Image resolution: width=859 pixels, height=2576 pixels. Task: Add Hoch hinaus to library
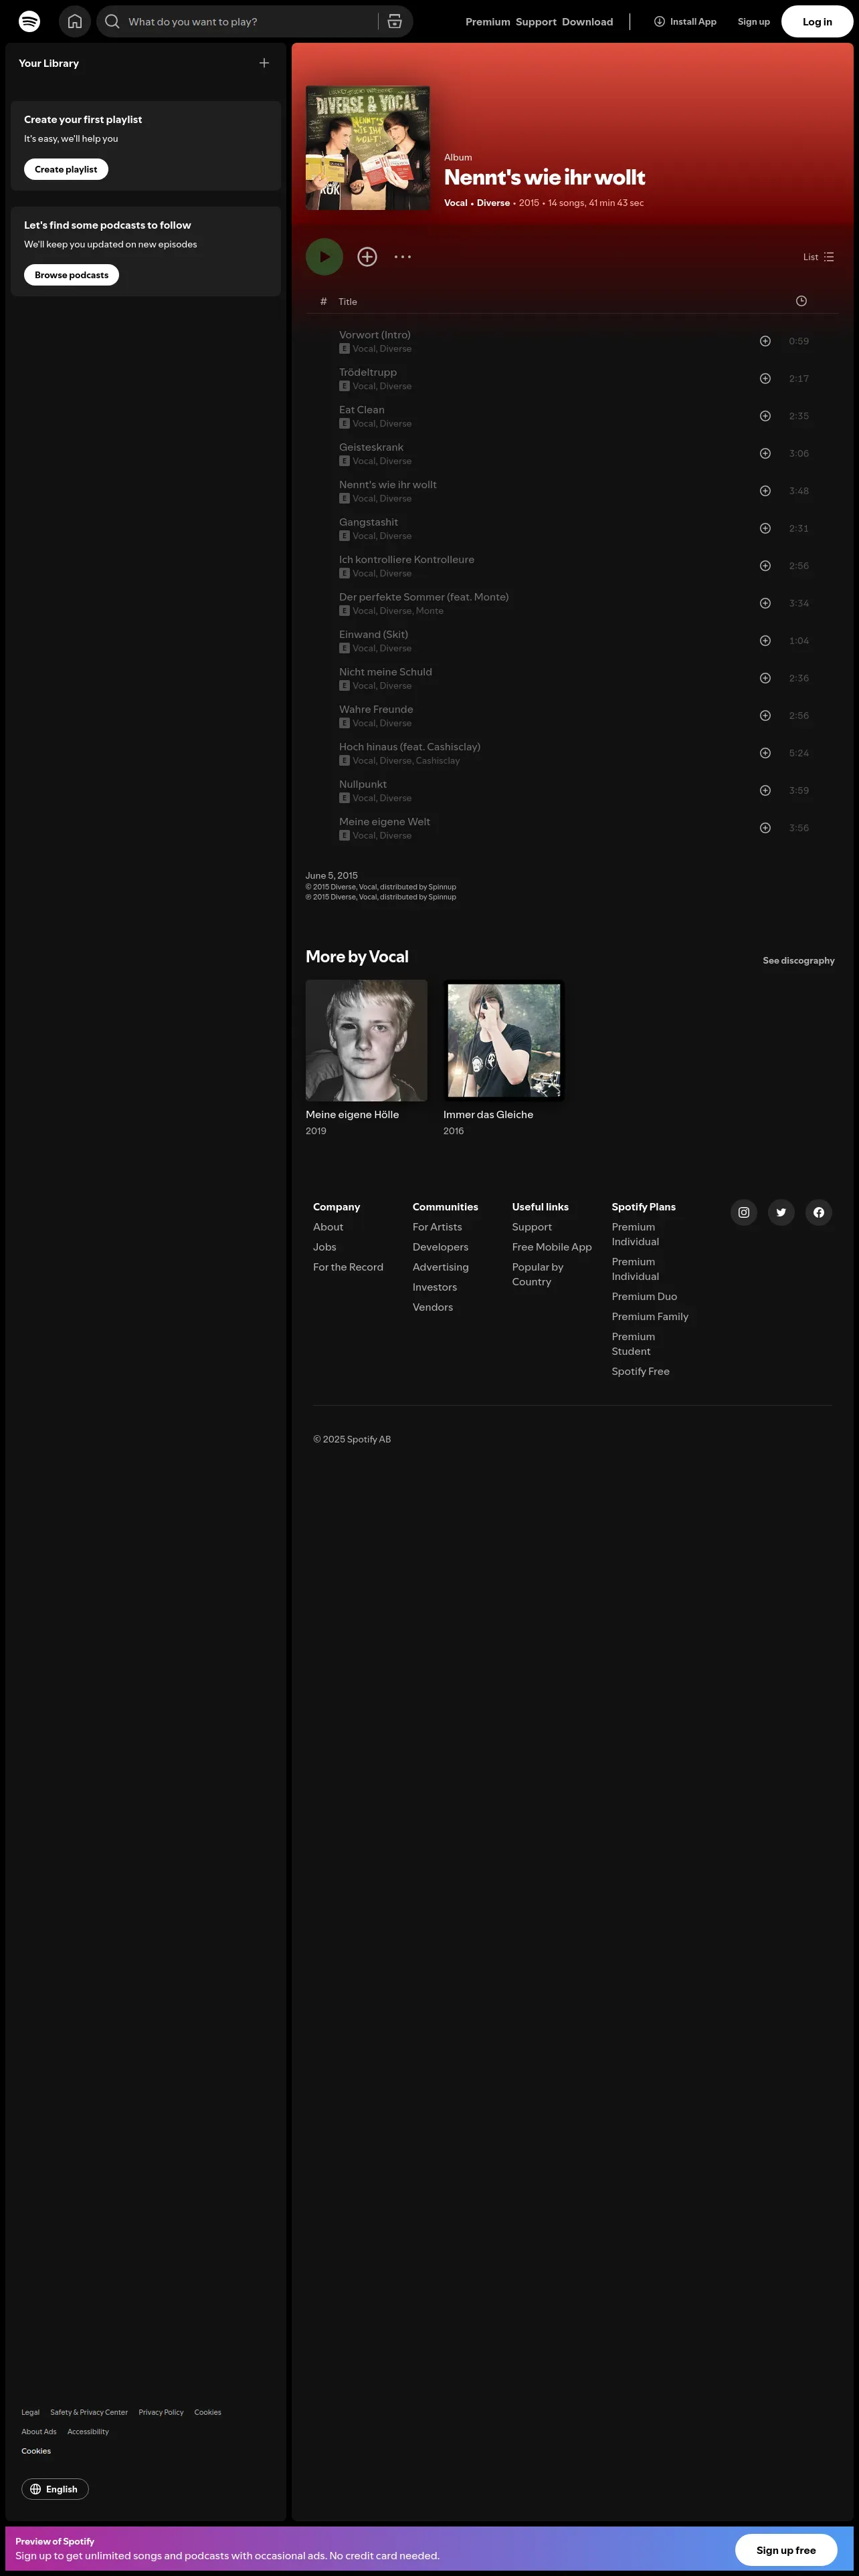click(x=765, y=753)
